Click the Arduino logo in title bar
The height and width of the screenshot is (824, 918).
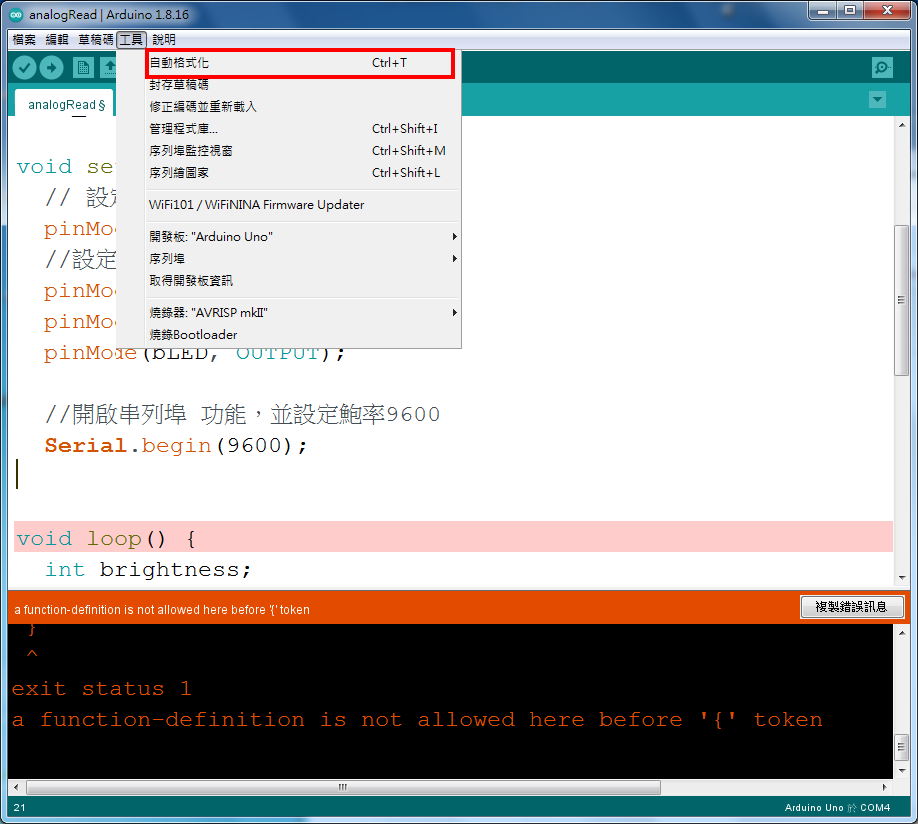pos(16,15)
